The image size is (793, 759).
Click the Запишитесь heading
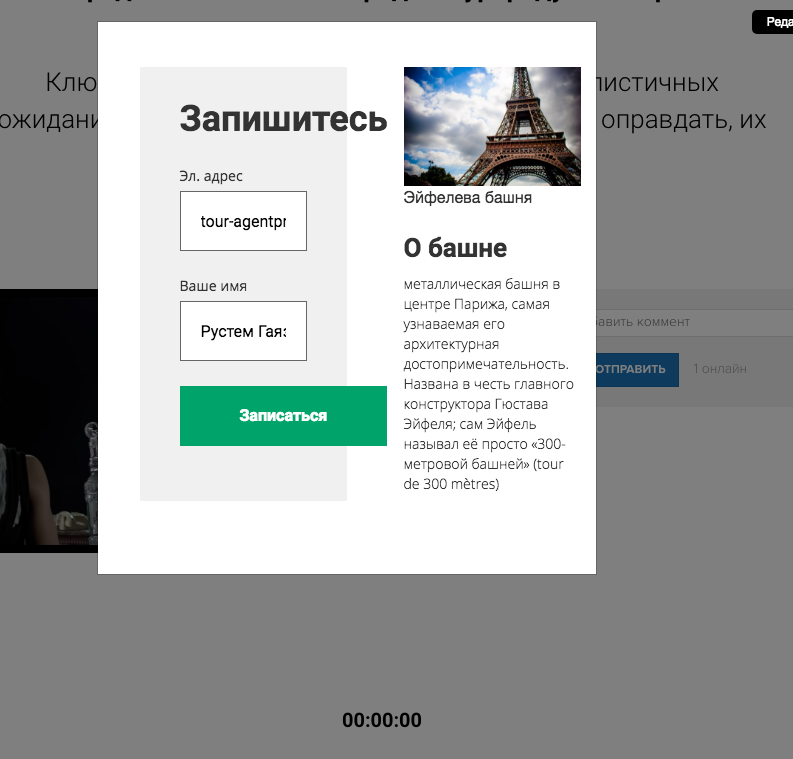tap(283, 119)
